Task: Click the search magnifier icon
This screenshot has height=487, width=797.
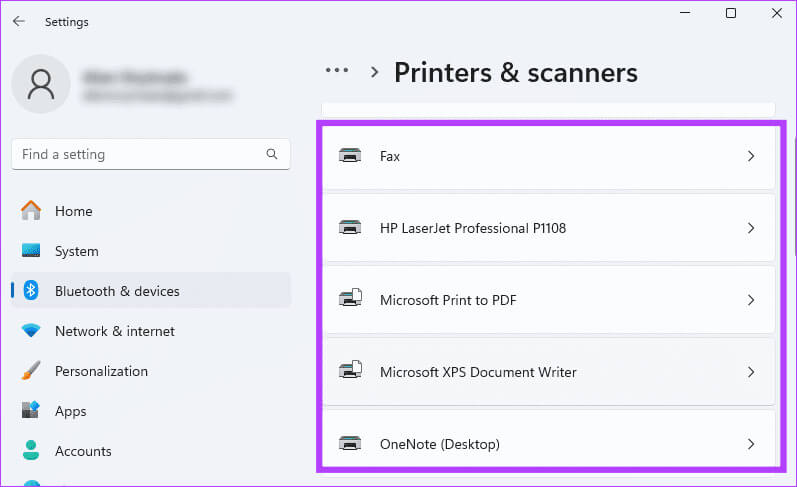Action: 272,154
